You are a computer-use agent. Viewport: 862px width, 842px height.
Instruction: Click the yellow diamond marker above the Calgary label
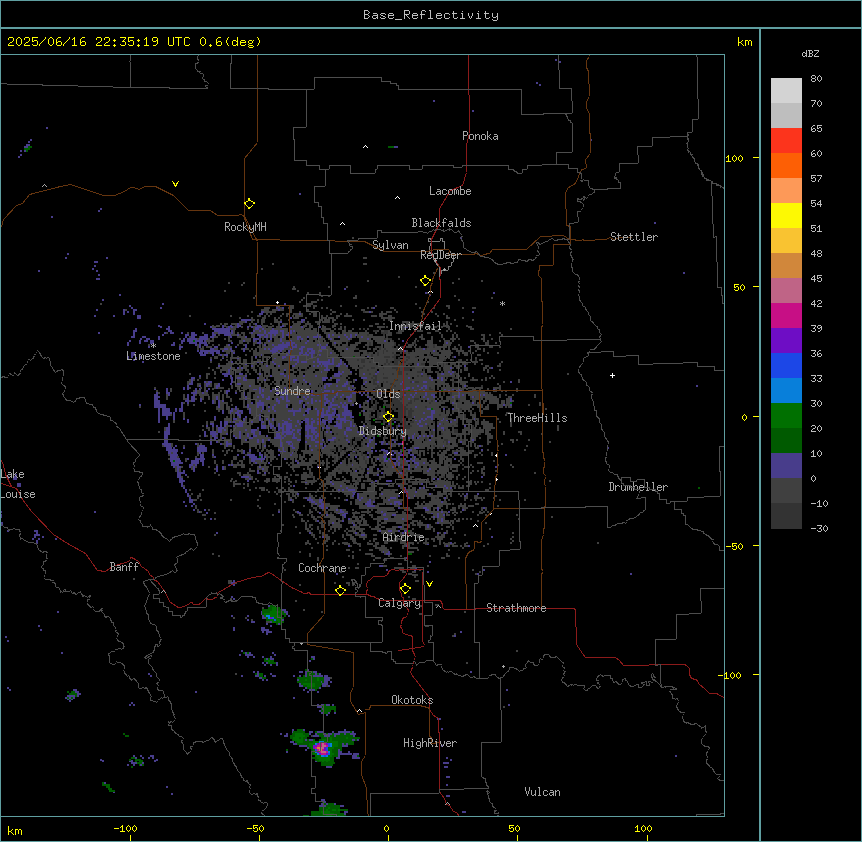coord(405,589)
